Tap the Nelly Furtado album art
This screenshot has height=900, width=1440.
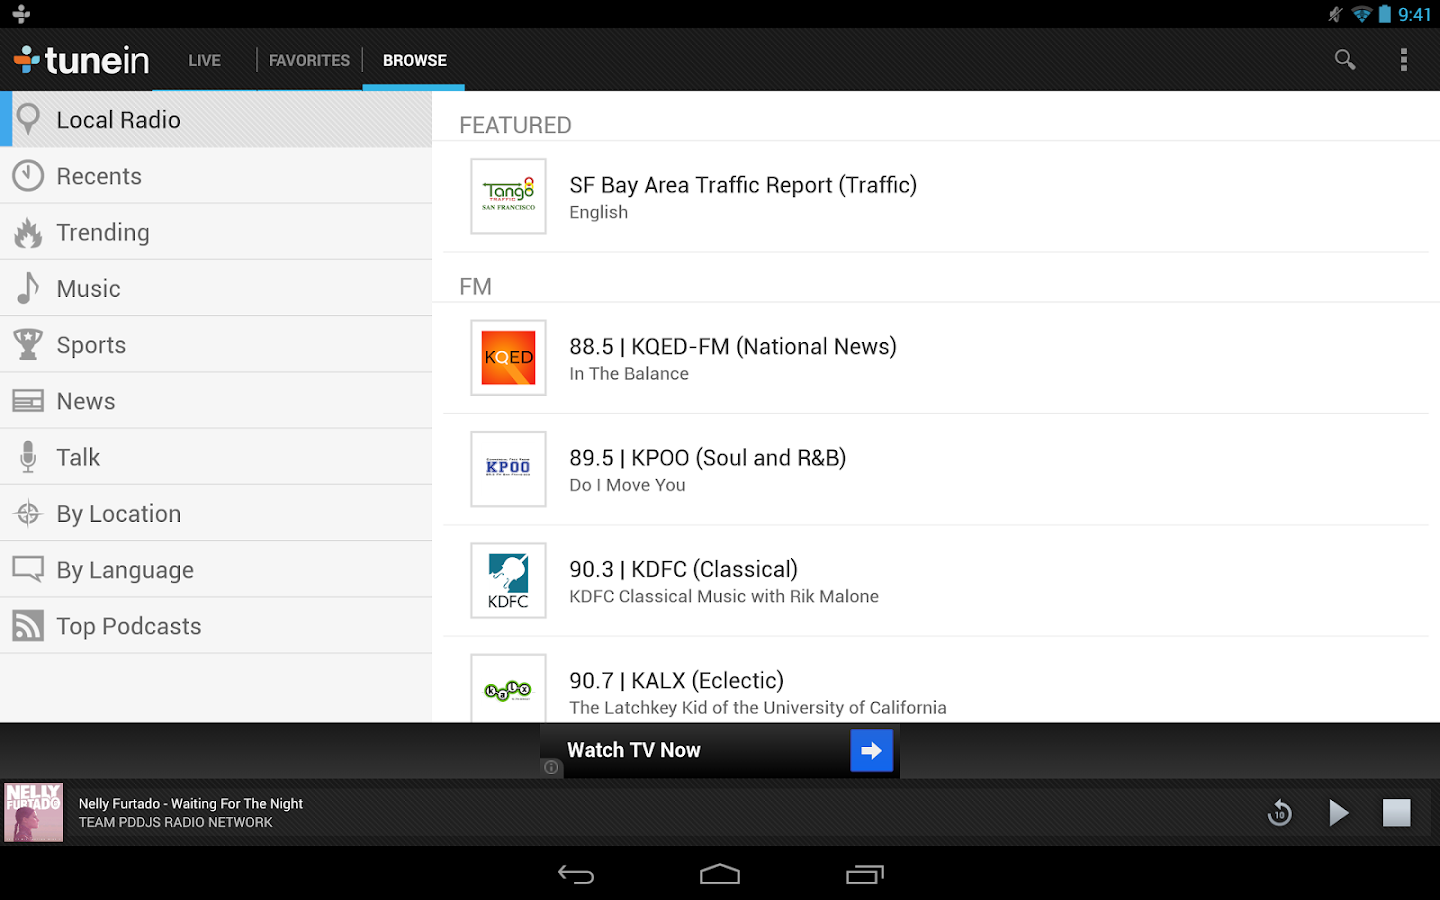34,812
